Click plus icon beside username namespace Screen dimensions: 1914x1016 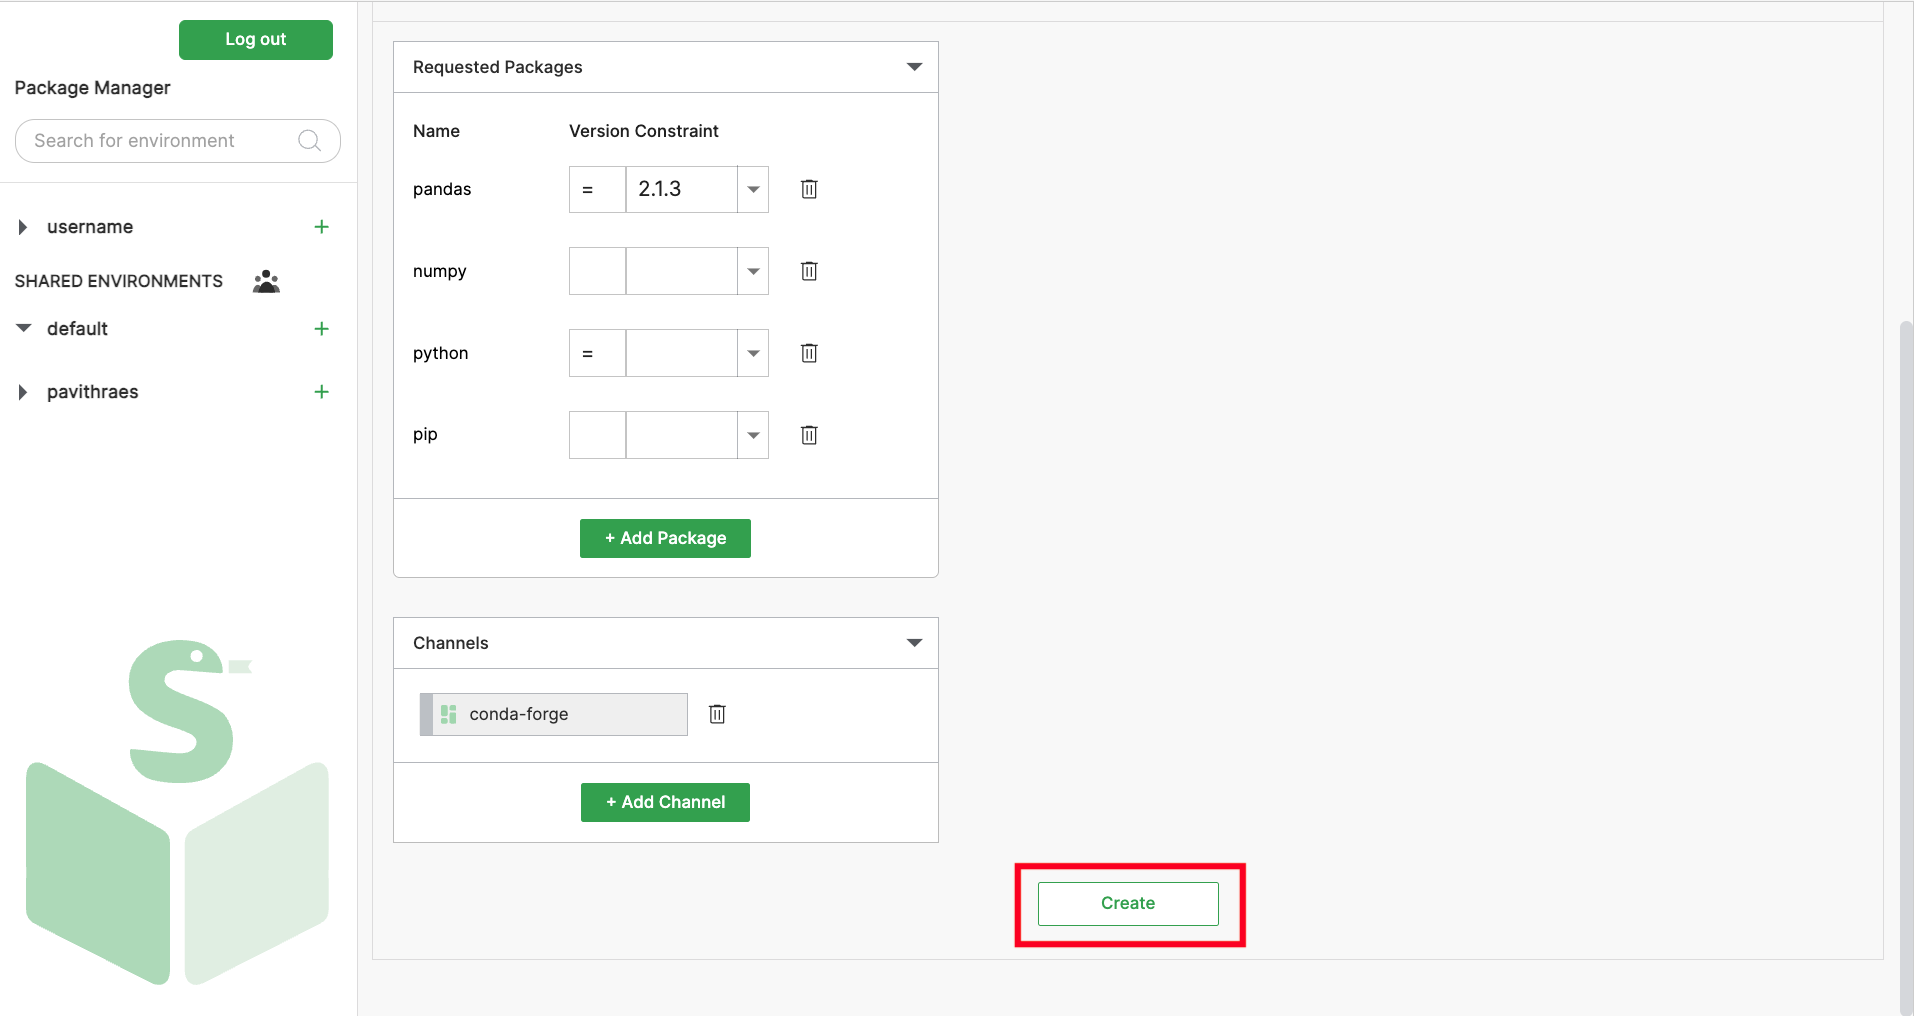click(321, 227)
